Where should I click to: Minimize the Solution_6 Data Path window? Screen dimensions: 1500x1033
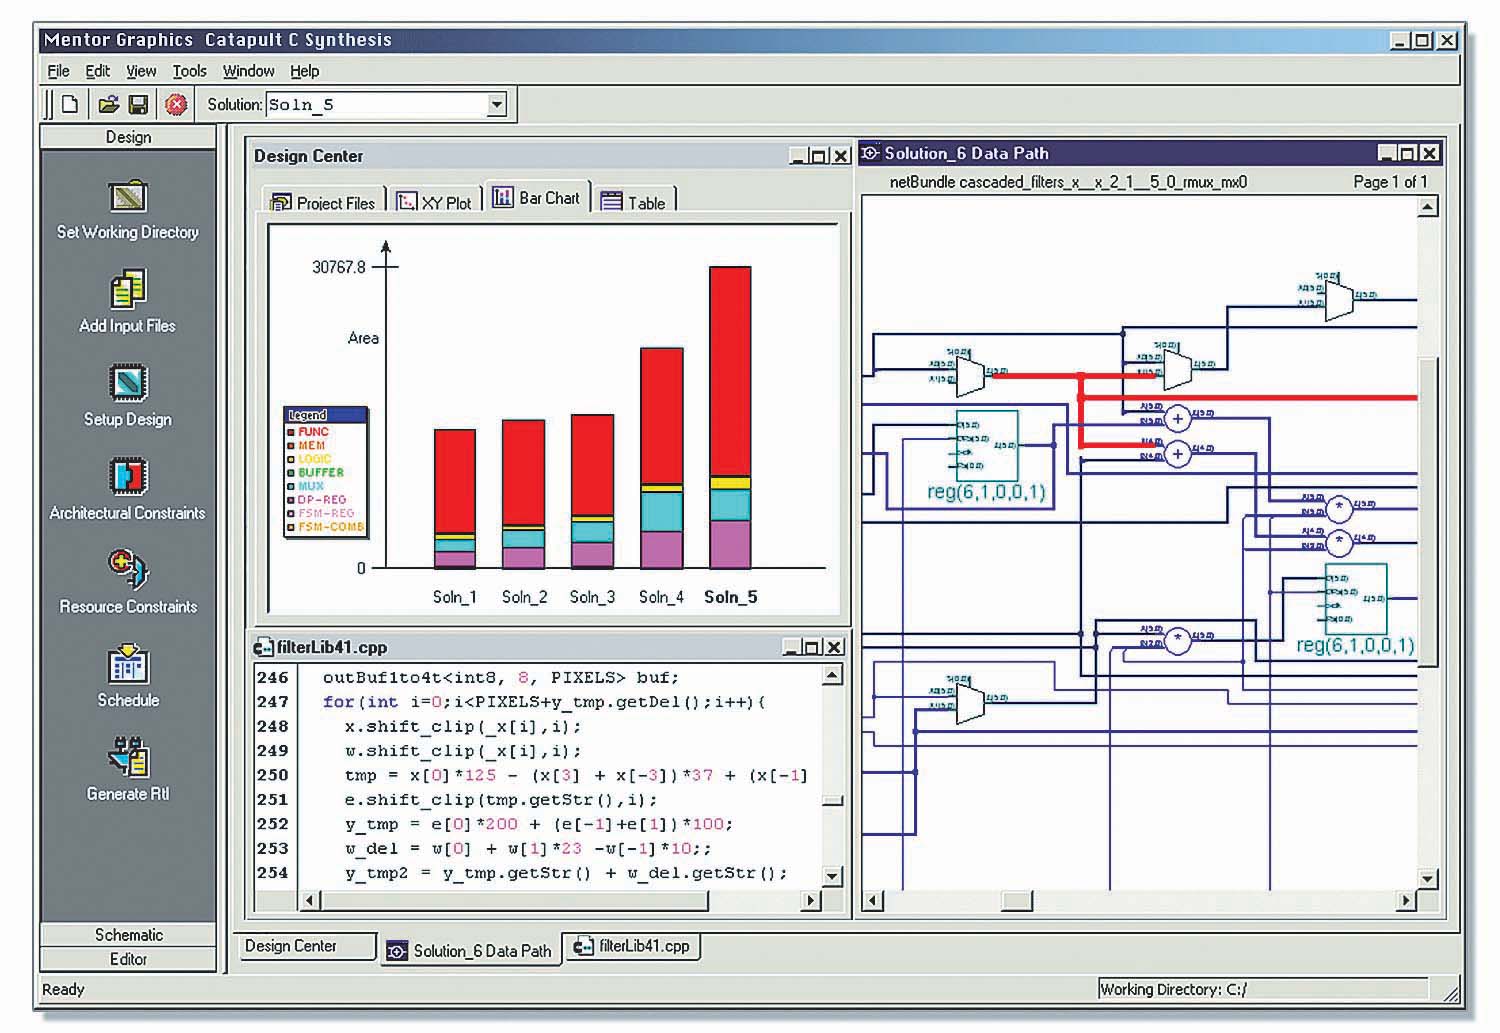click(x=1387, y=153)
